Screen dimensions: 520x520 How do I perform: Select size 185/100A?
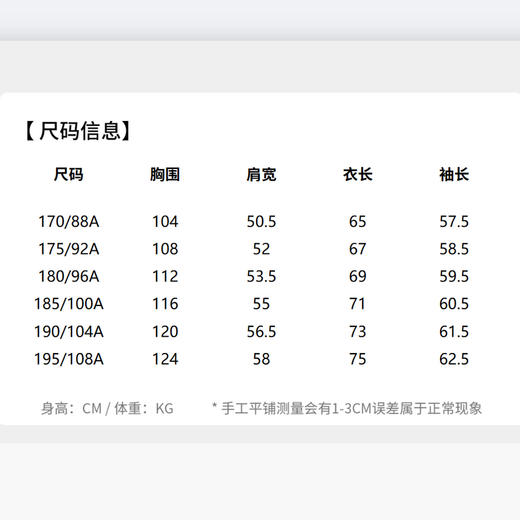coord(69,304)
